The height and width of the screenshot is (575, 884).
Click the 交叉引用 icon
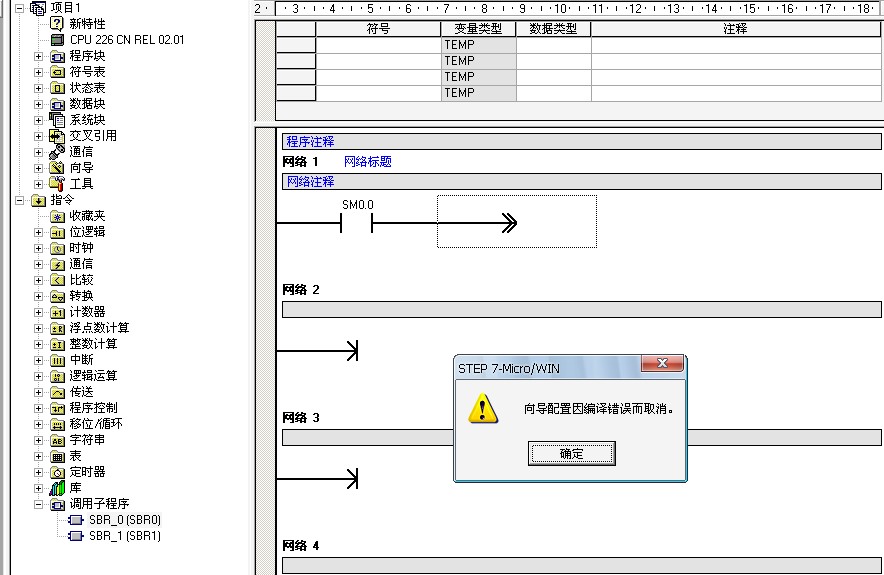click(57, 136)
